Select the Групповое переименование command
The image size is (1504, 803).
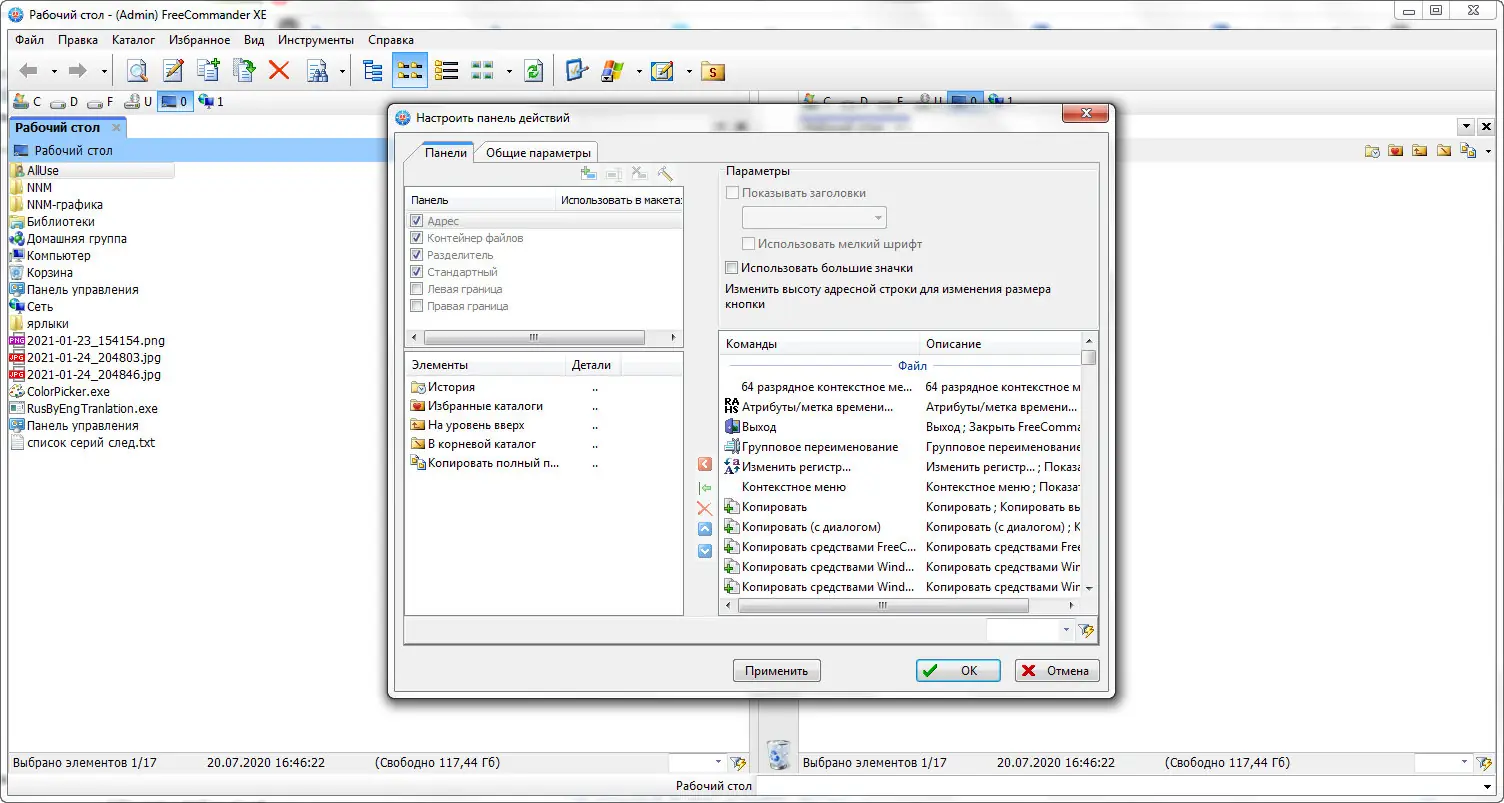tap(820, 447)
